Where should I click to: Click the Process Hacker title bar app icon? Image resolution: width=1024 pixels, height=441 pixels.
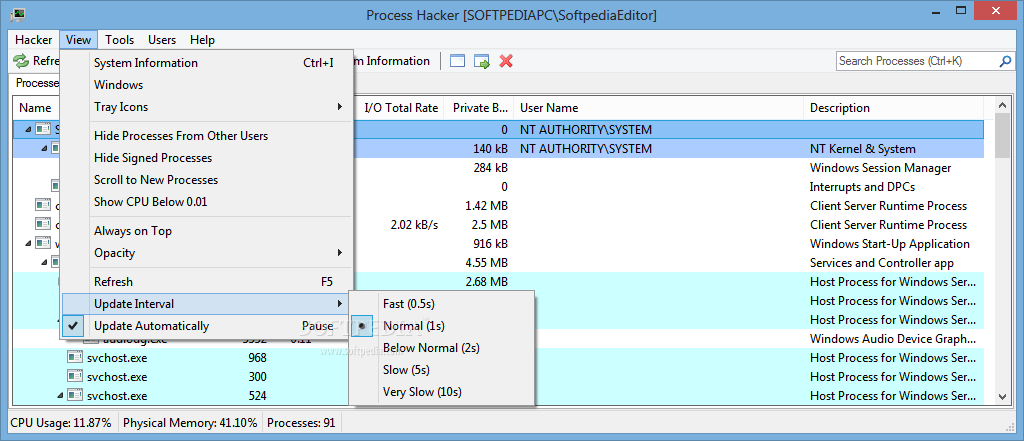[18, 13]
